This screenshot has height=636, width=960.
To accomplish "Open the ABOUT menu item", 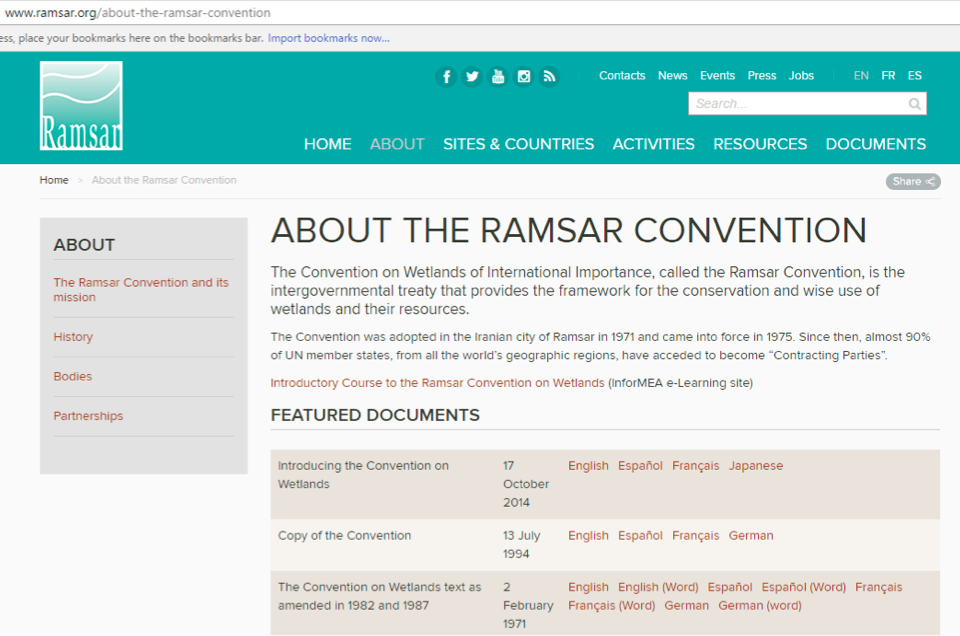I will pyautogui.click(x=397, y=144).
